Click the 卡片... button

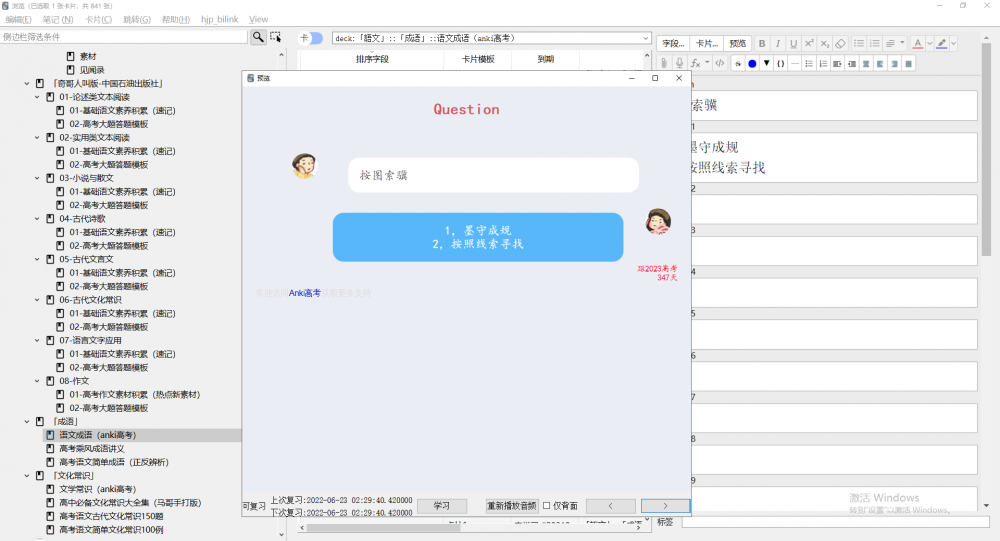pos(707,43)
